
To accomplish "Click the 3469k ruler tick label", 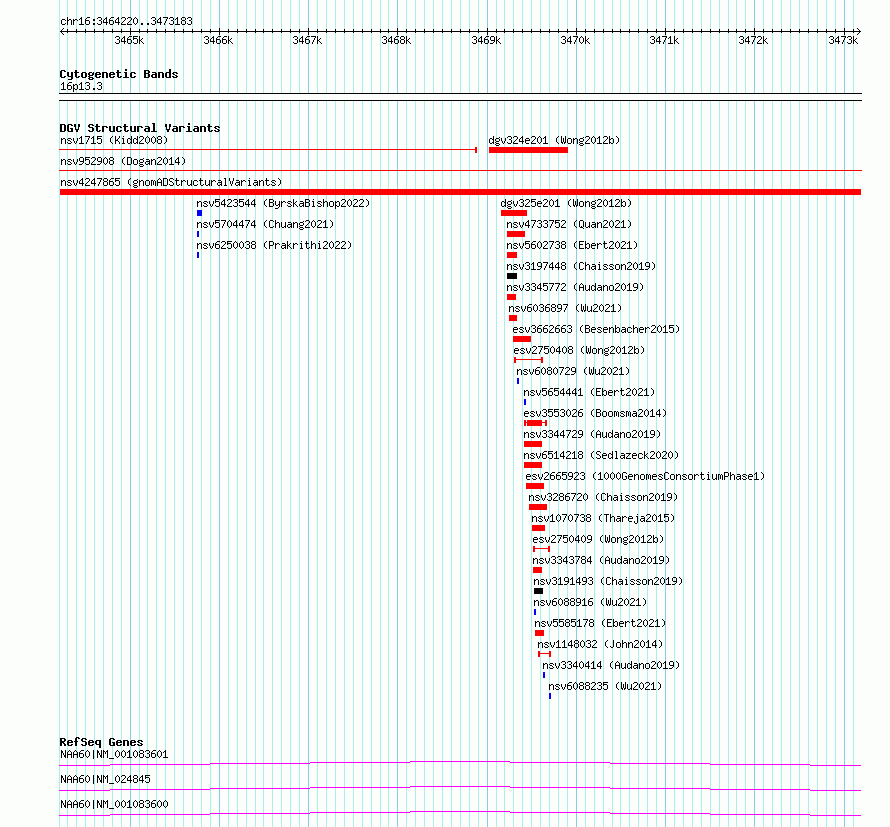I will [x=486, y=40].
